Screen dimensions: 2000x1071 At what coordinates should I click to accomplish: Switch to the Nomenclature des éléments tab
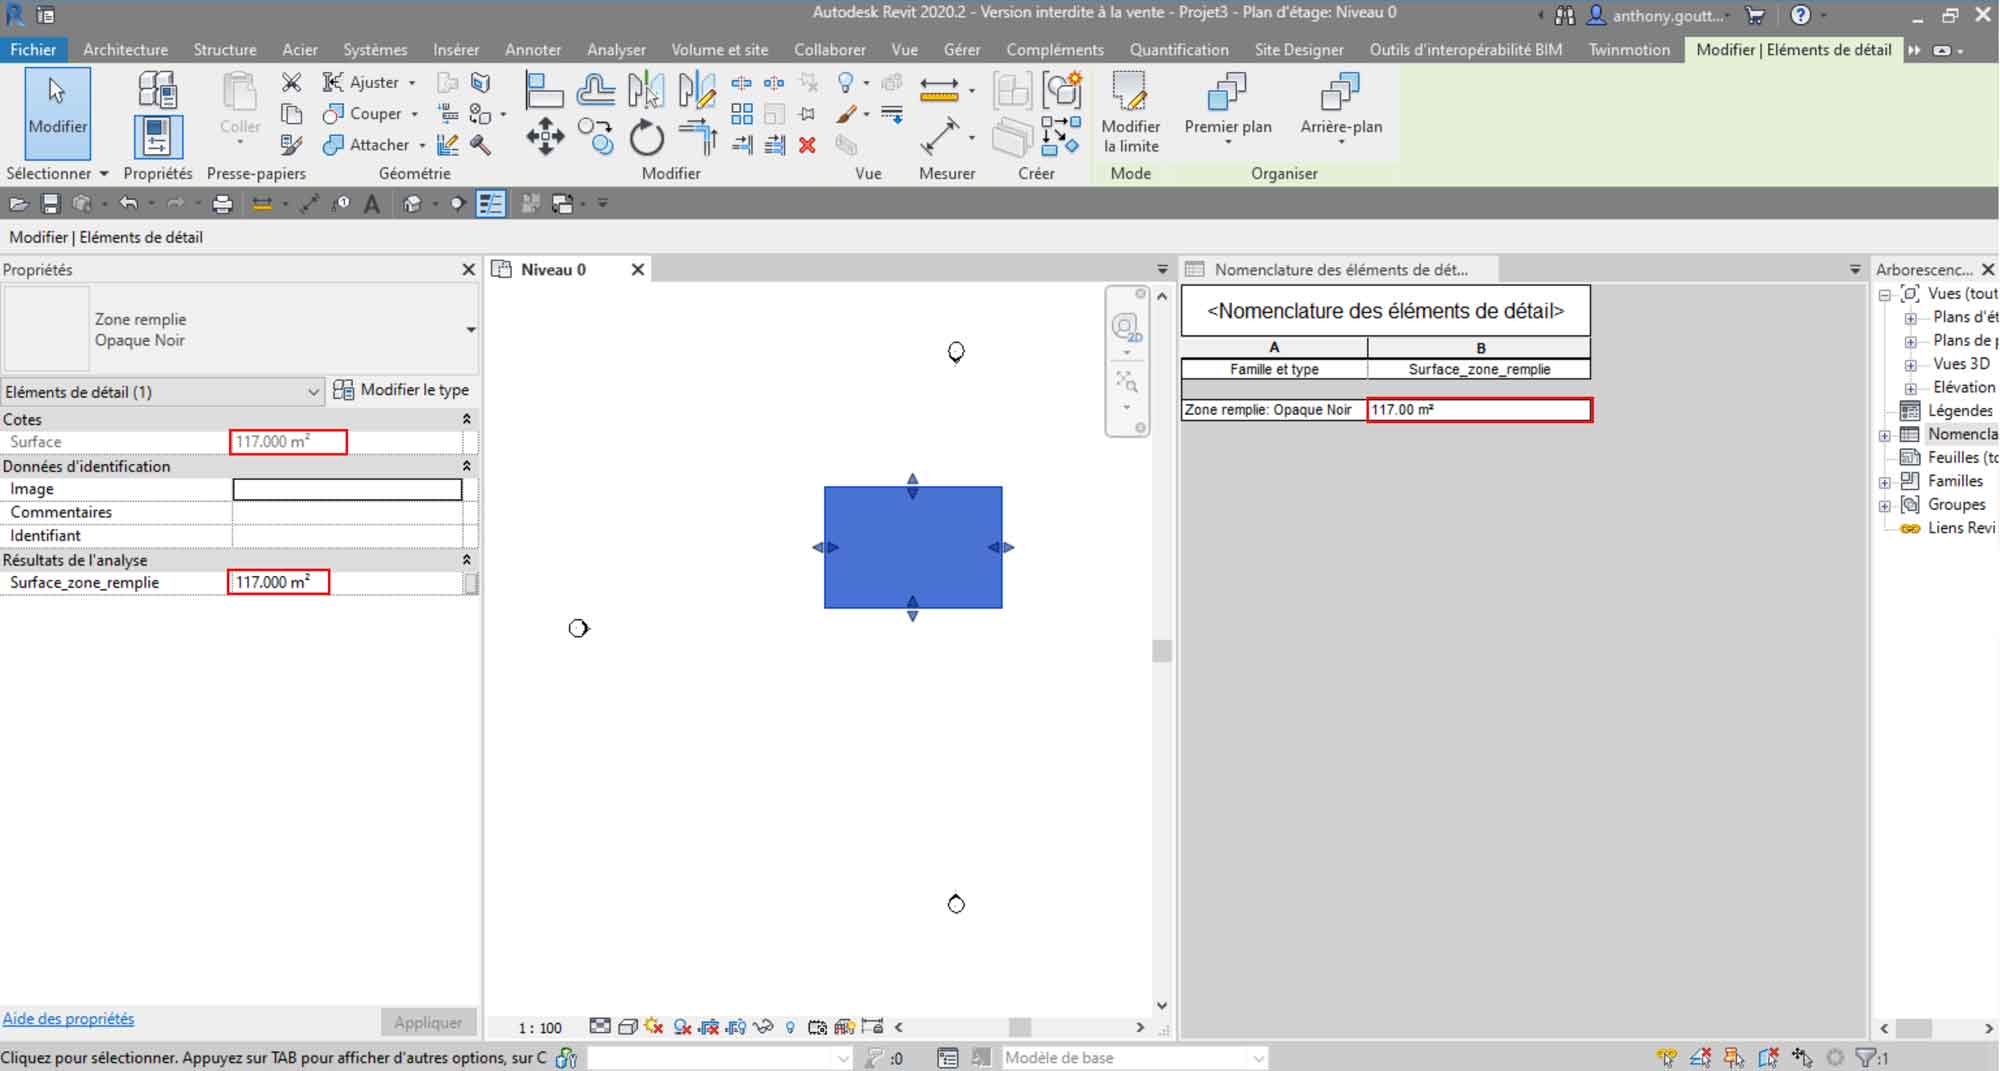coord(1340,270)
